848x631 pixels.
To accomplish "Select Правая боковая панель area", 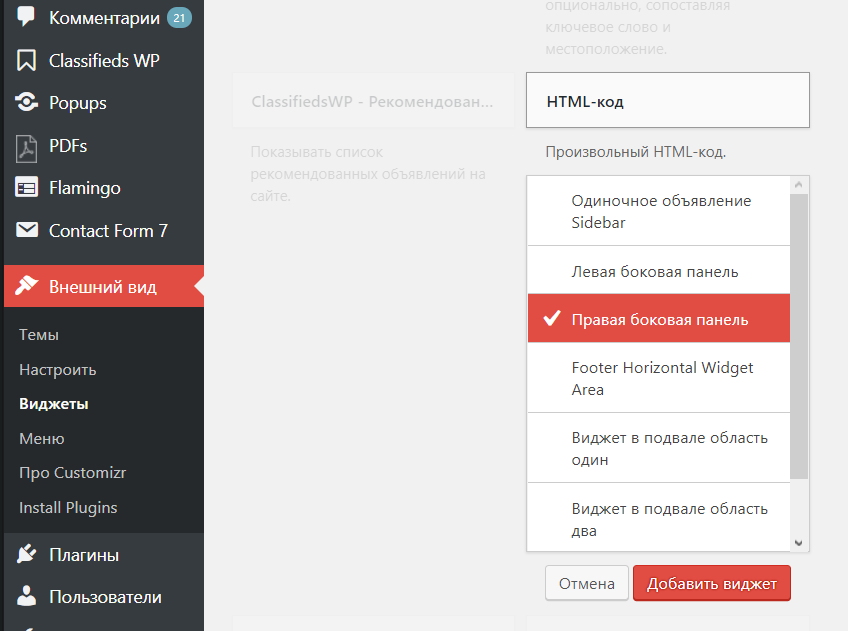I will [659, 318].
